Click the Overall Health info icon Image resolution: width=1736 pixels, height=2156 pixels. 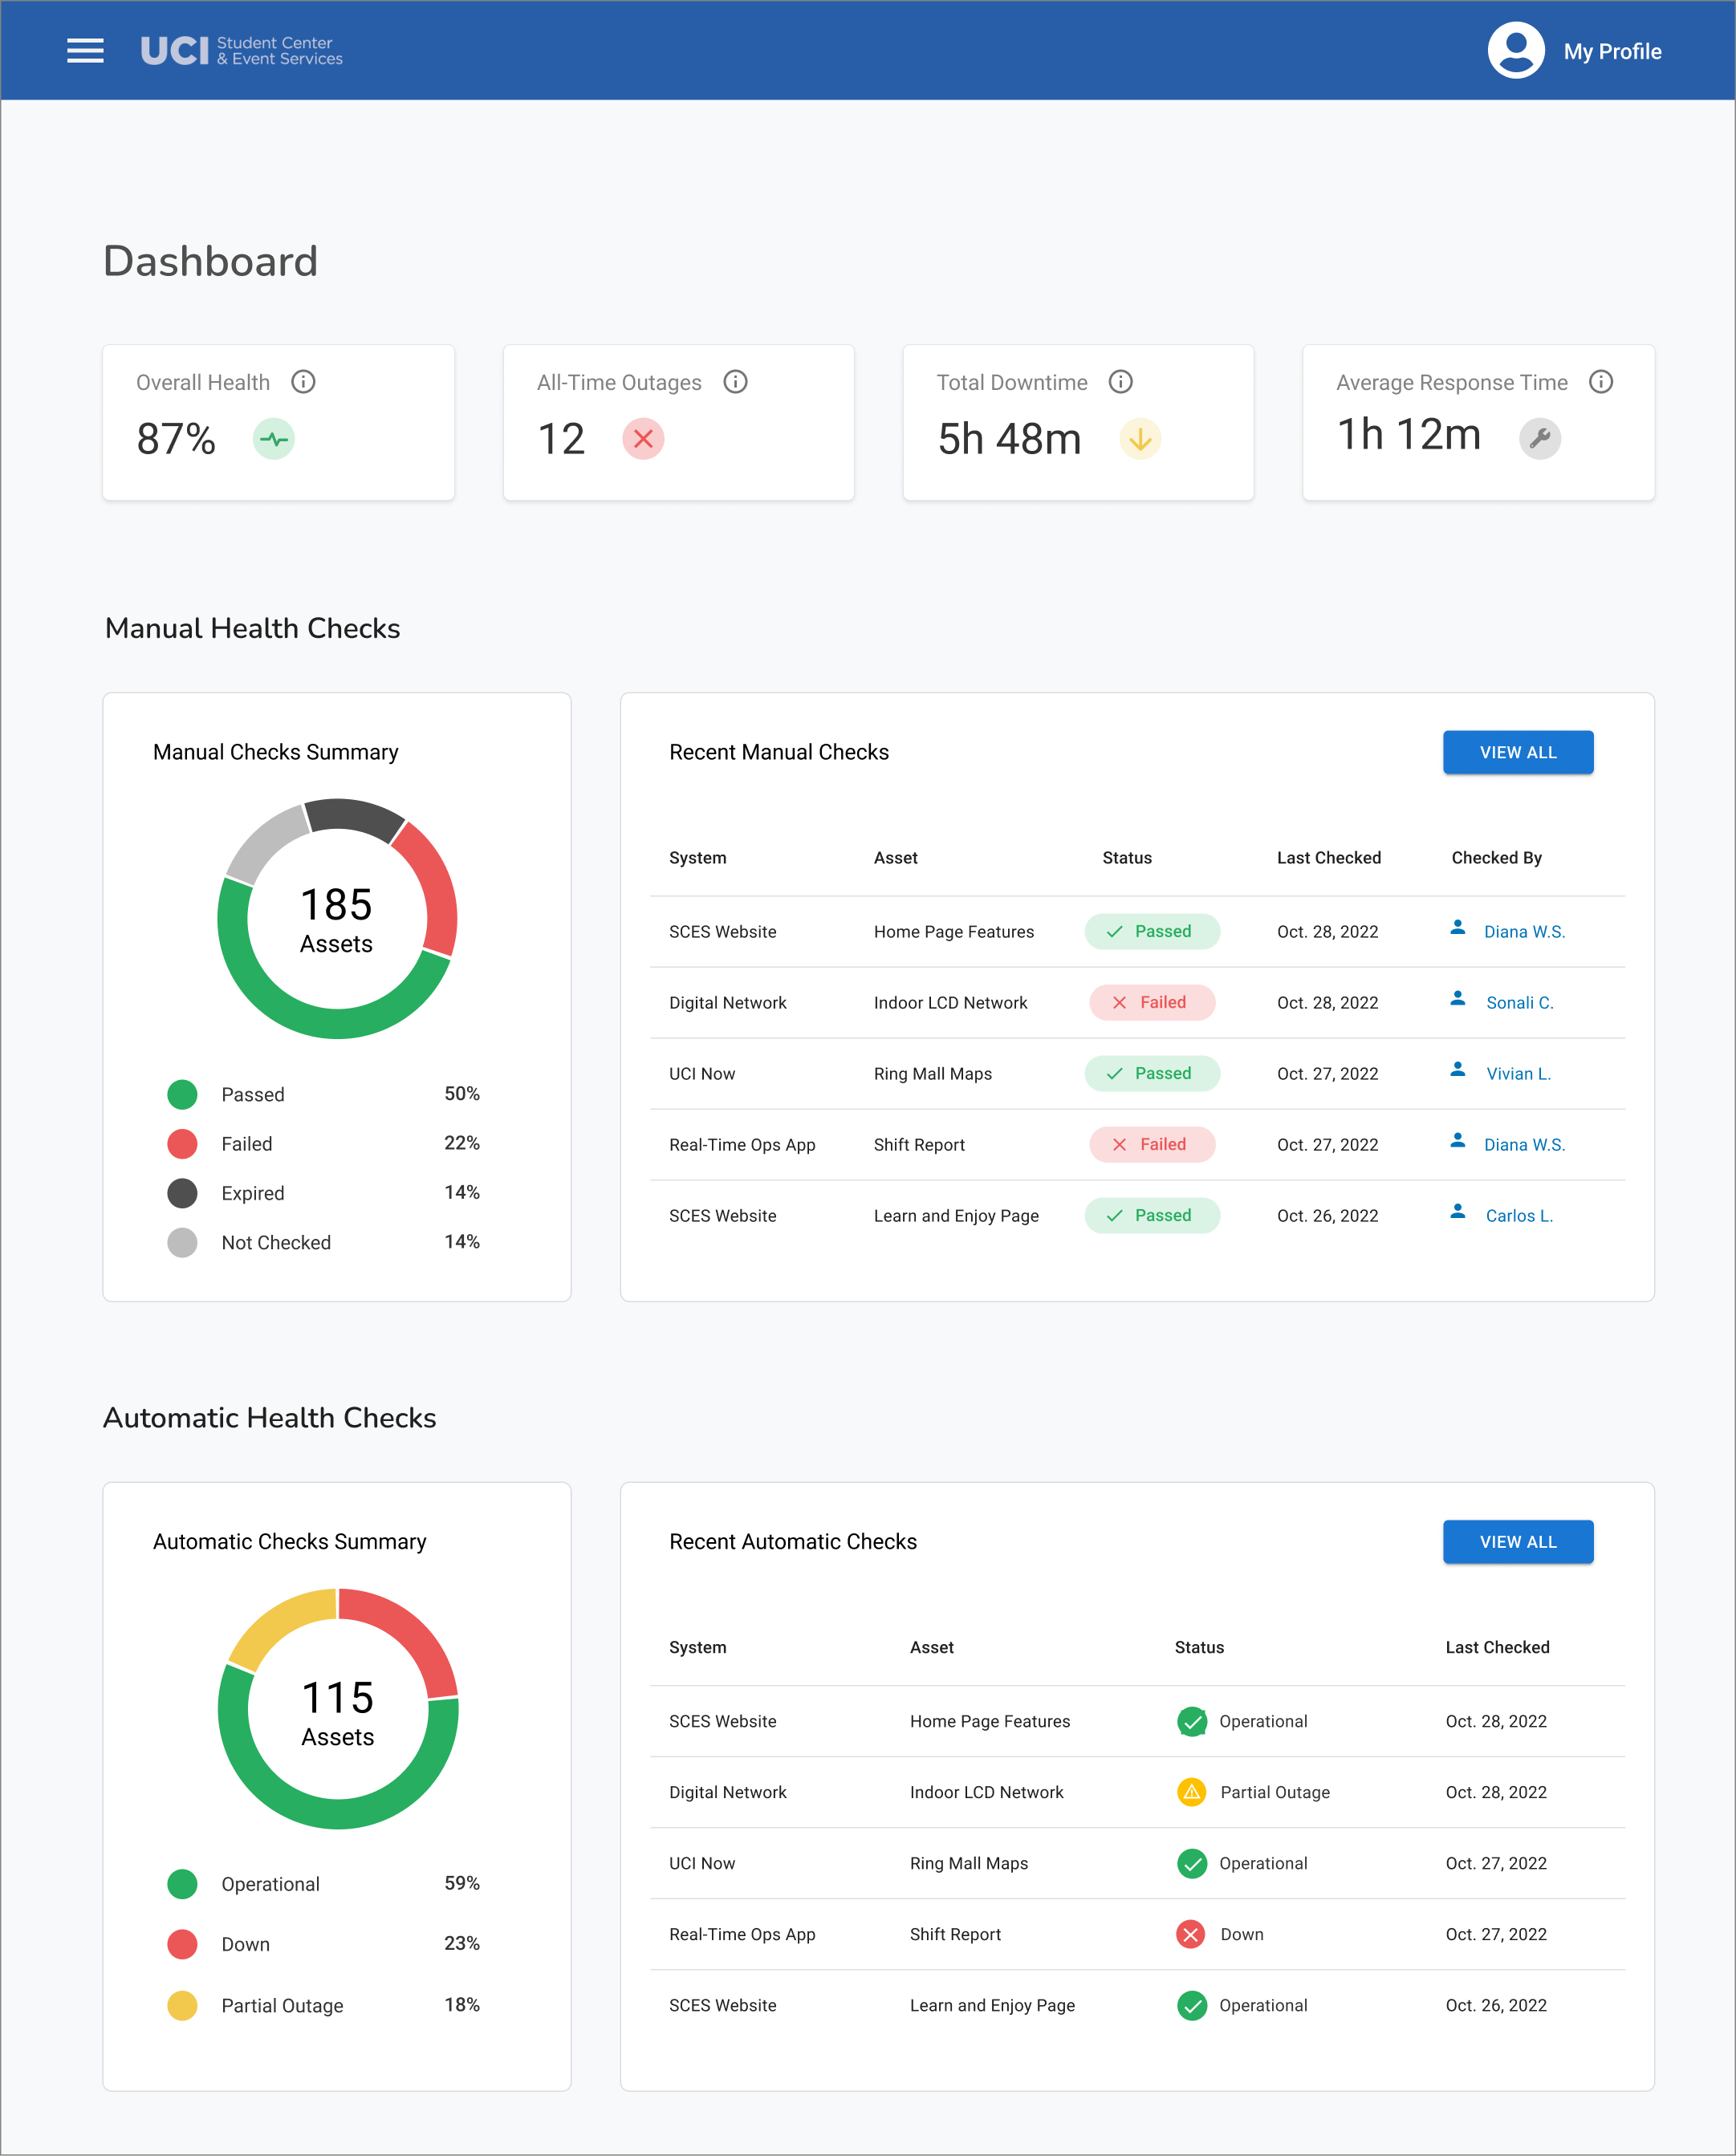[x=303, y=382]
